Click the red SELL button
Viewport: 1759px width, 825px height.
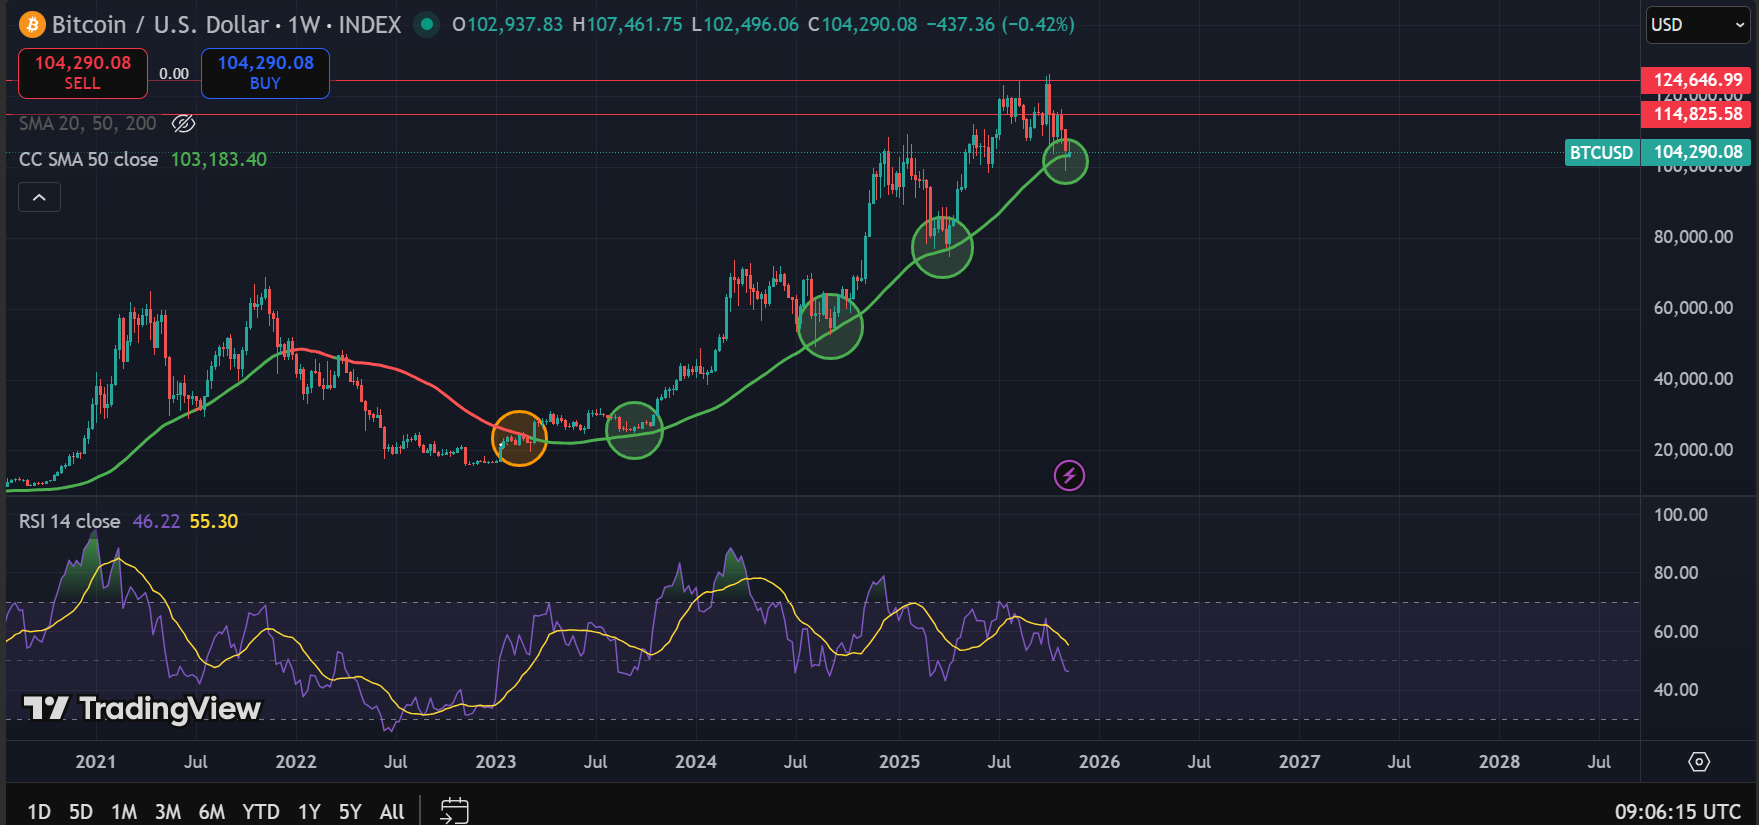click(x=83, y=73)
